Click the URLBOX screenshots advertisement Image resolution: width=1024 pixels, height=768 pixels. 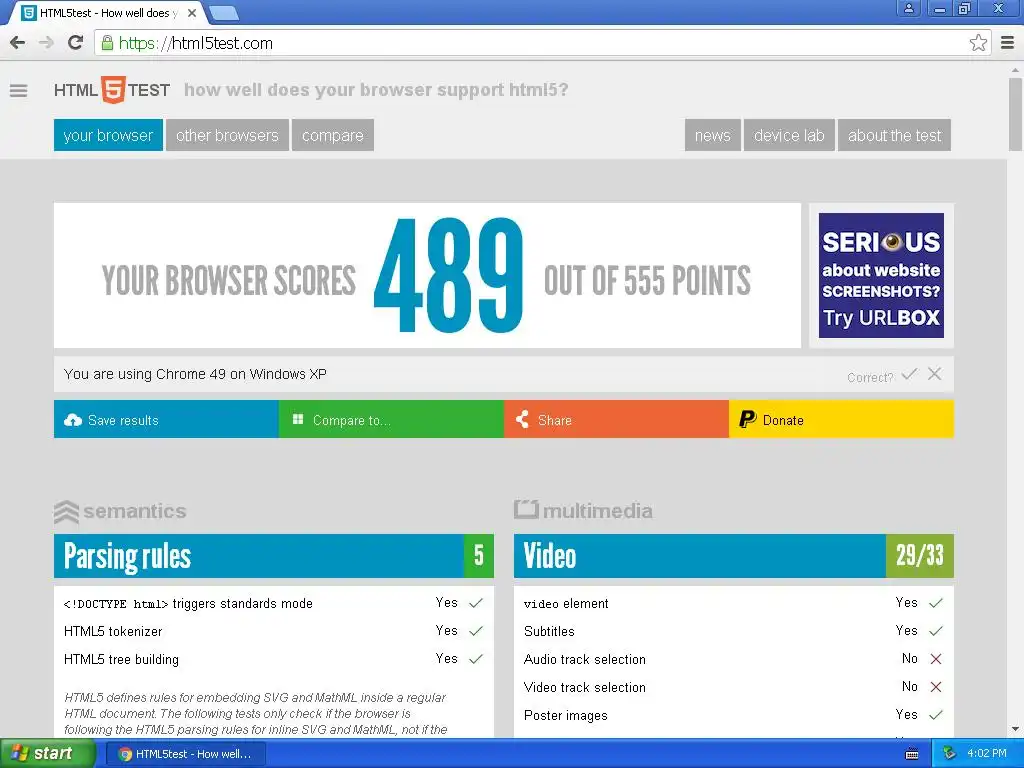coord(881,276)
